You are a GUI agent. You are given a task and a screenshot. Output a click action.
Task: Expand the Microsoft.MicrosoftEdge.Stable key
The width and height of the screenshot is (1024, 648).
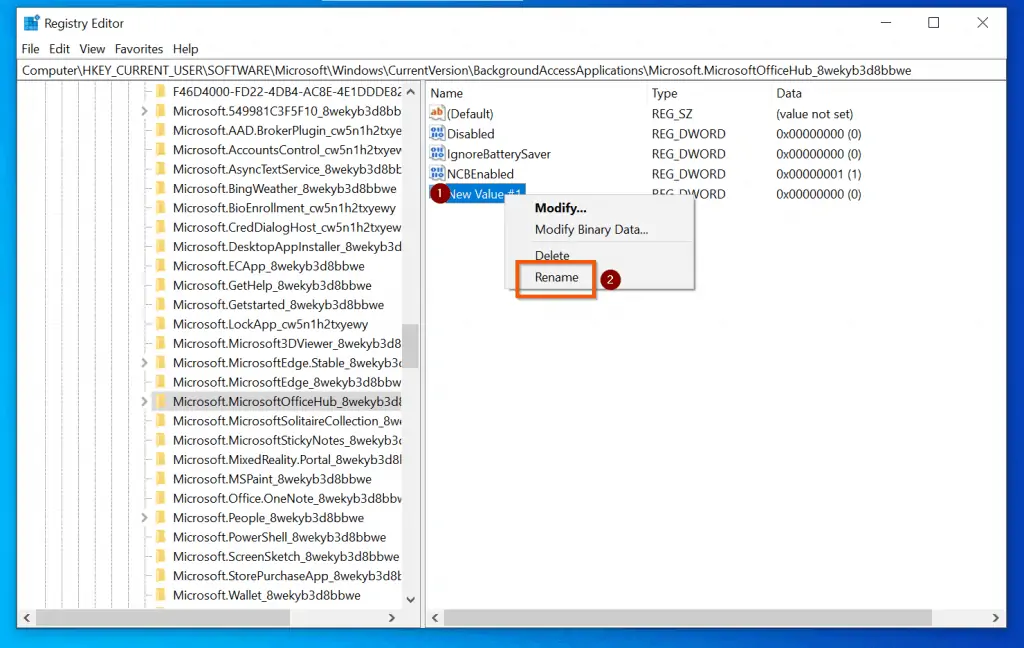(144, 362)
